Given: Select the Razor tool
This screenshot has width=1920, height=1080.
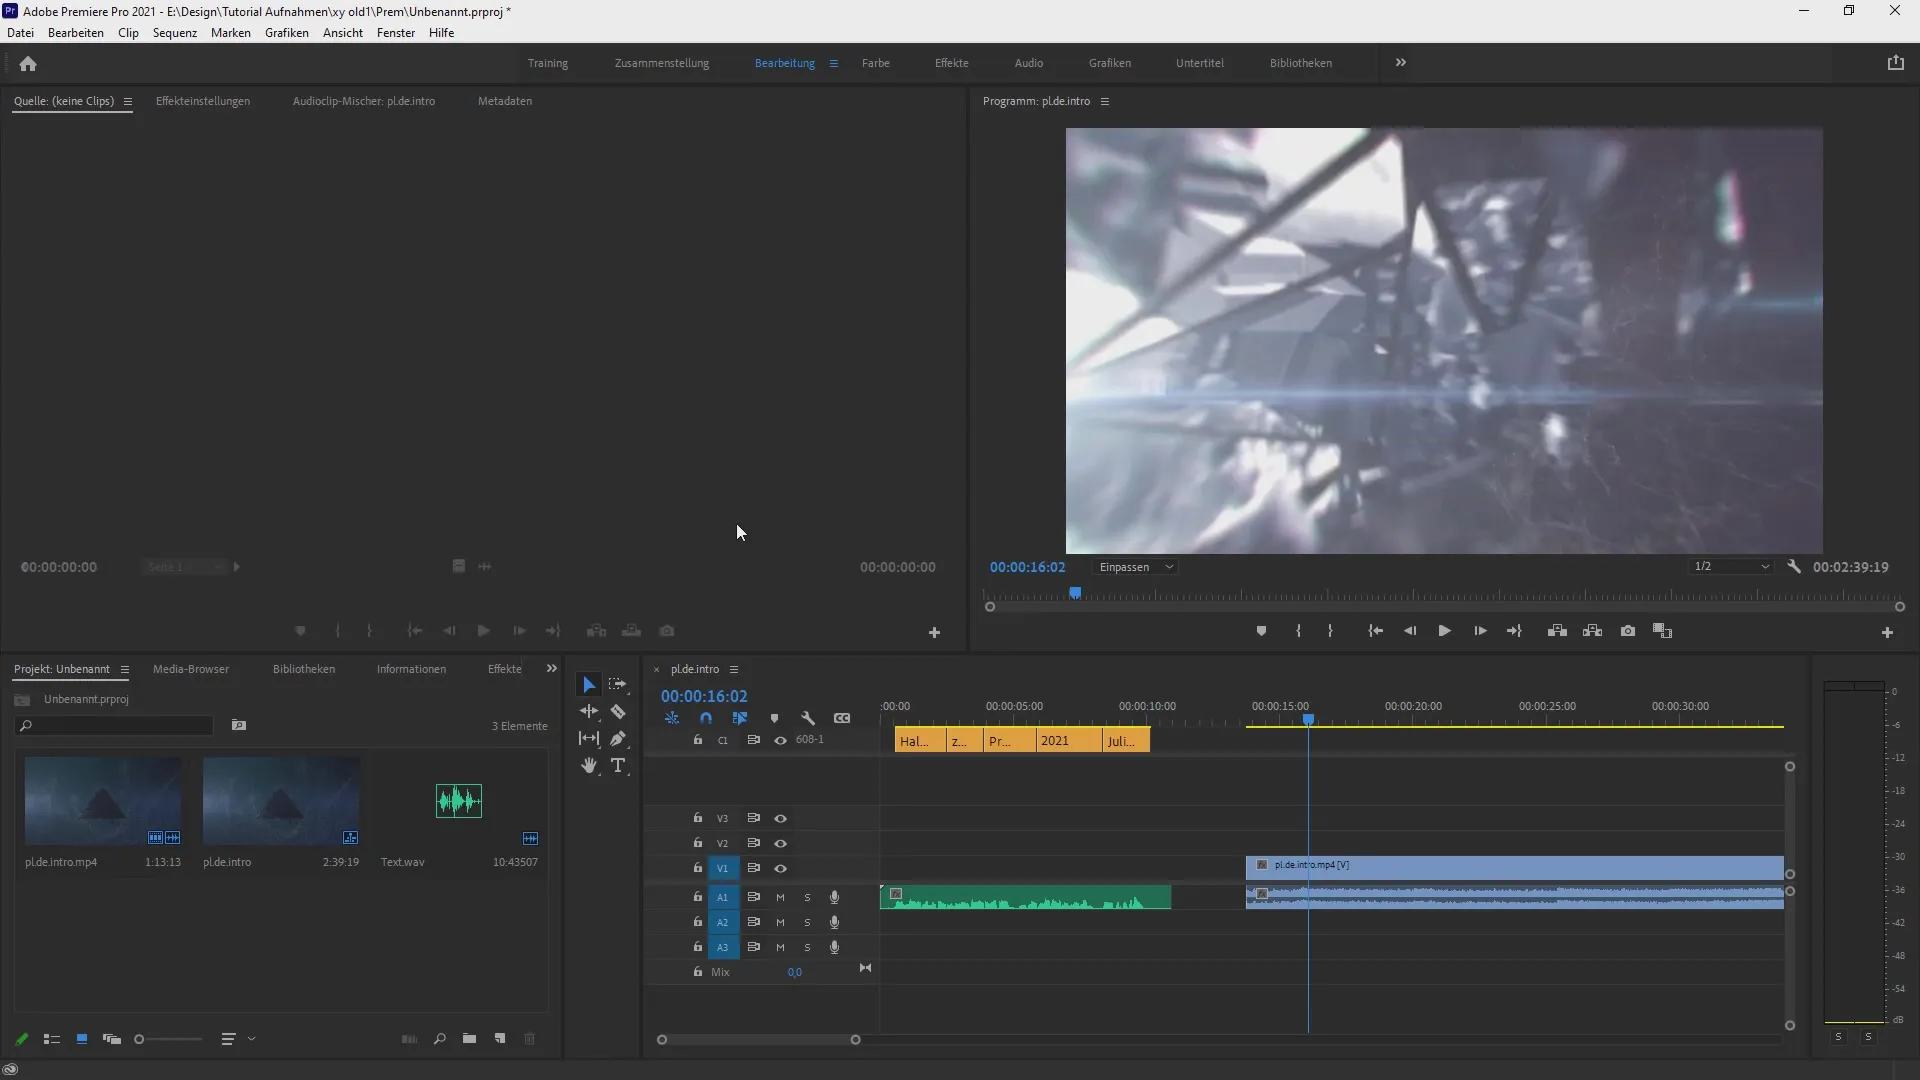Looking at the screenshot, I should point(618,712).
